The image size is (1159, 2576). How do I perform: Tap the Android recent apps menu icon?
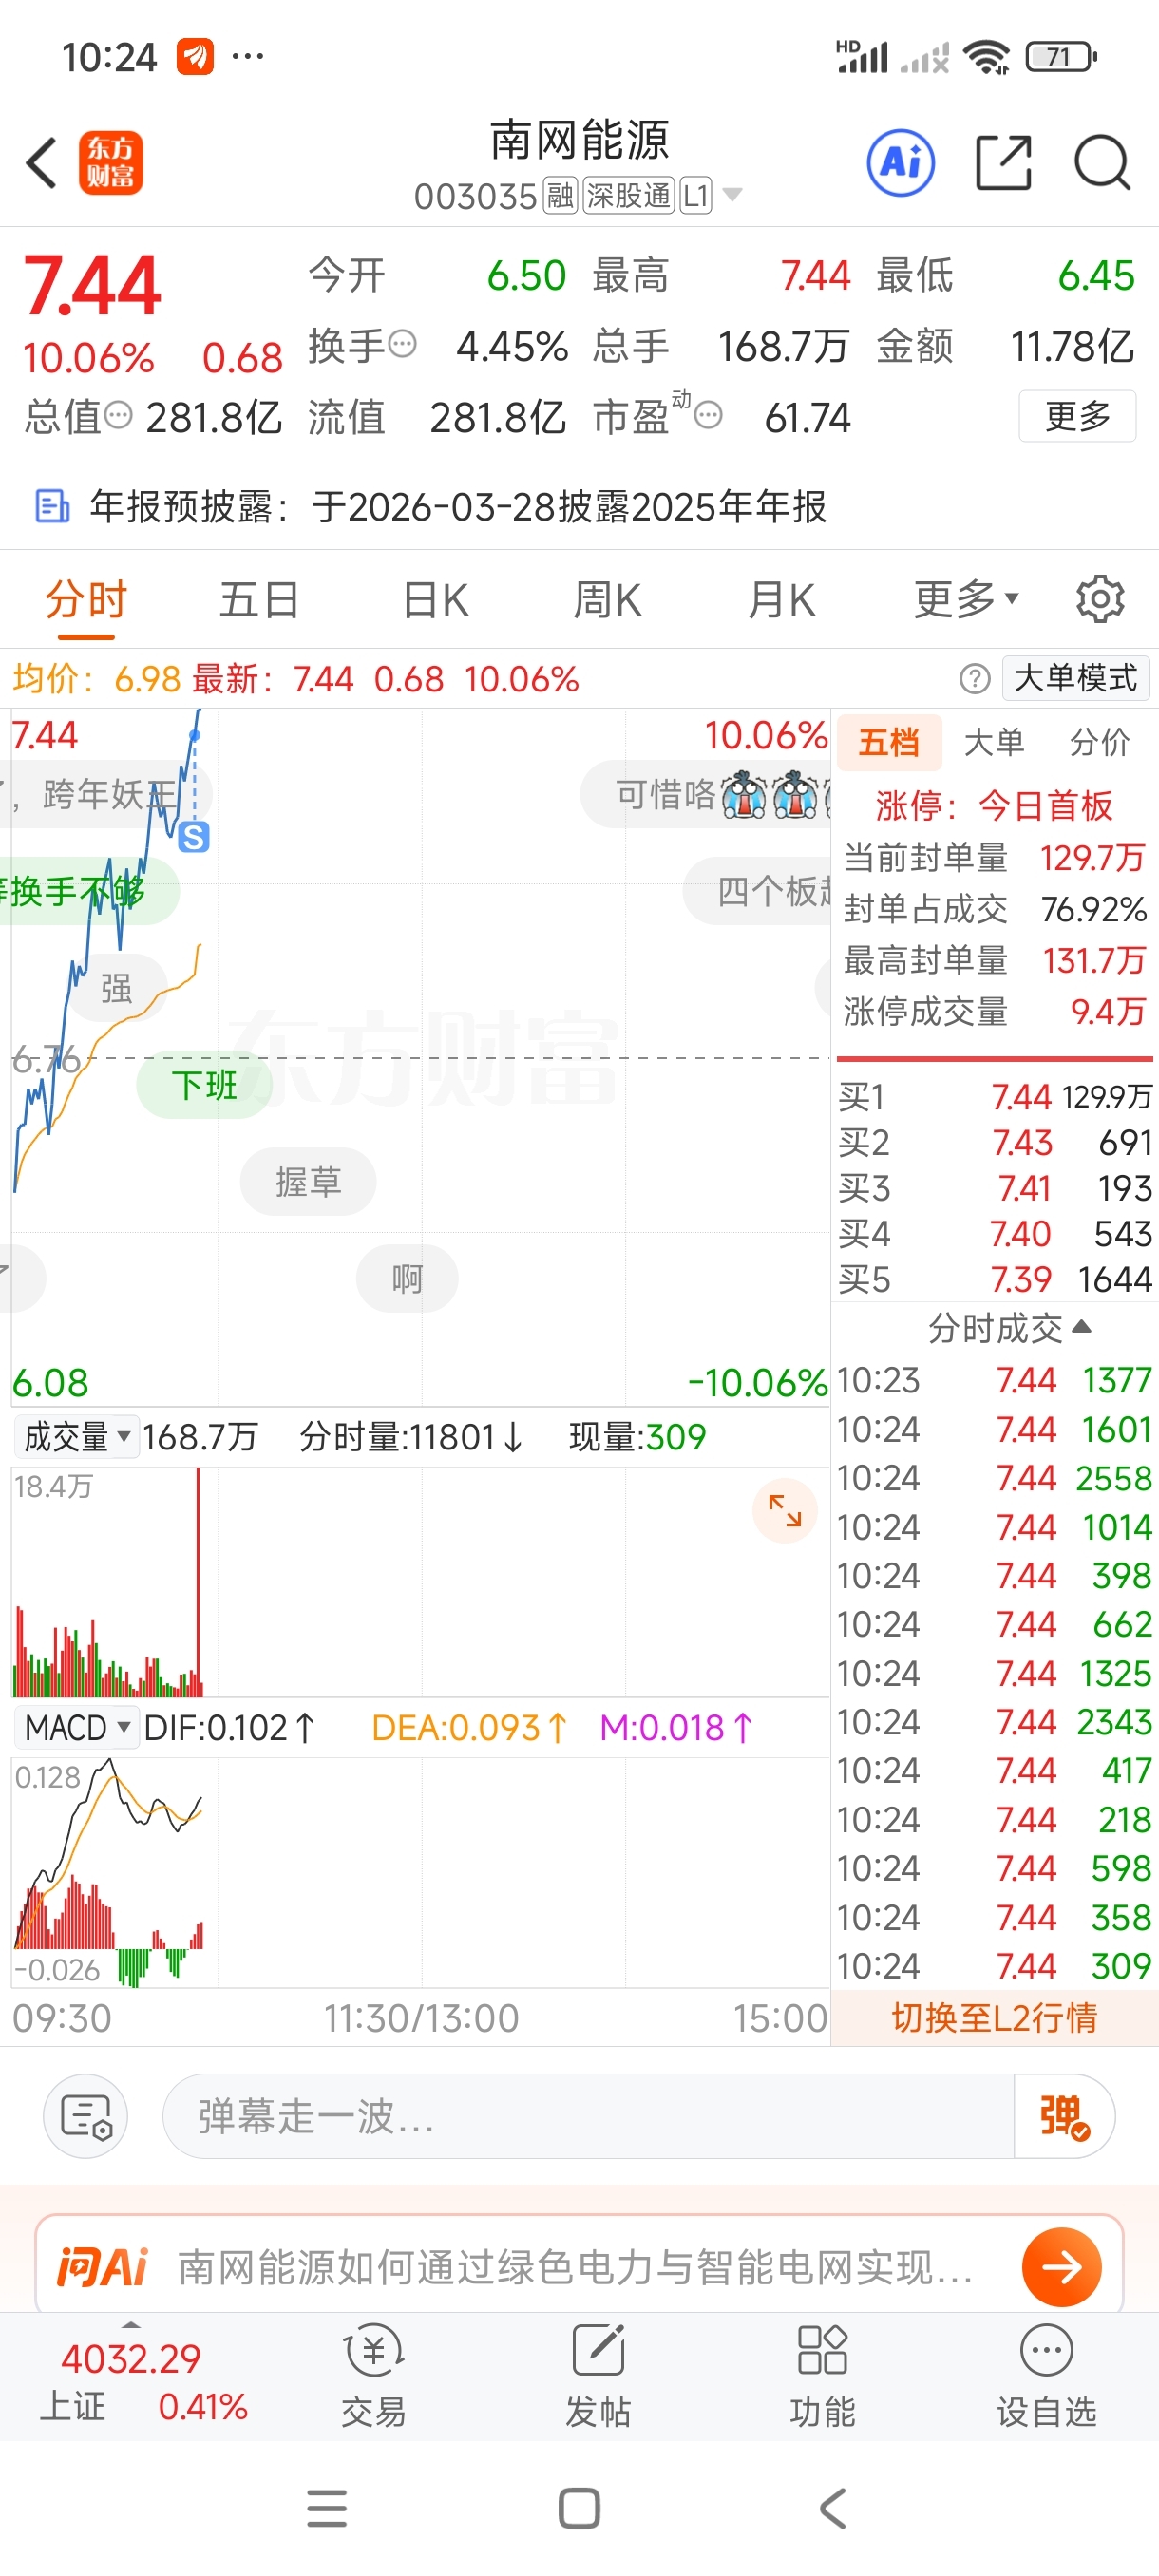click(x=327, y=2508)
